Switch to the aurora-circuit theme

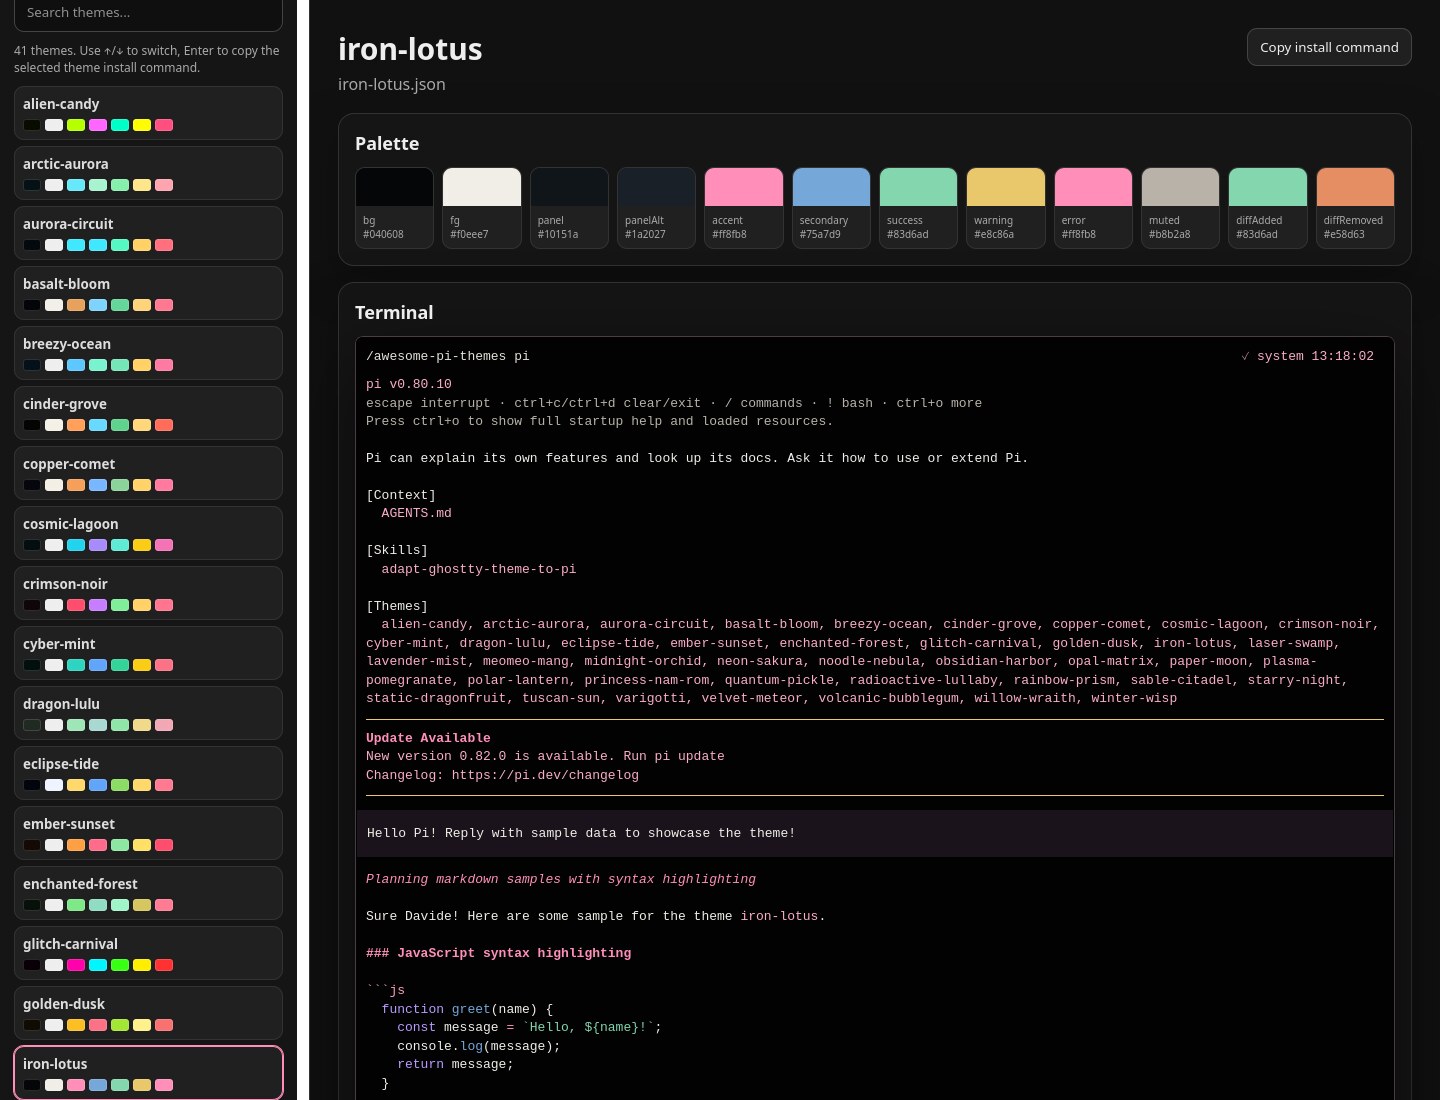click(x=148, y=233)
